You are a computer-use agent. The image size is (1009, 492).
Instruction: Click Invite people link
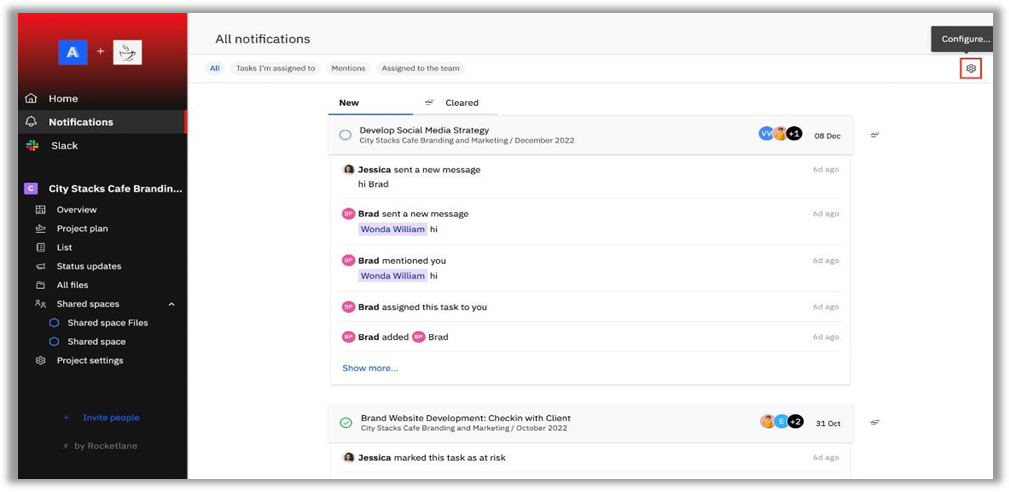point(110,418)
